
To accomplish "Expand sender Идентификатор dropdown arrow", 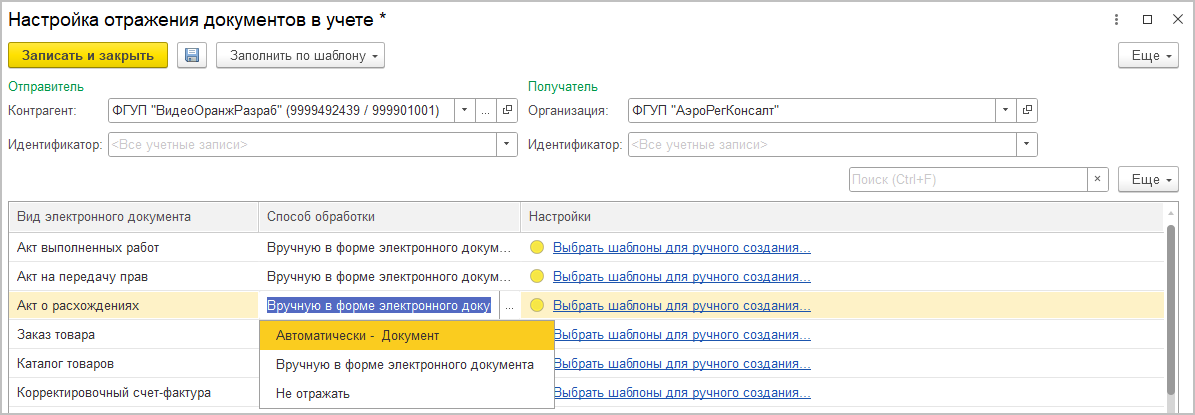I will coord(507,145).
